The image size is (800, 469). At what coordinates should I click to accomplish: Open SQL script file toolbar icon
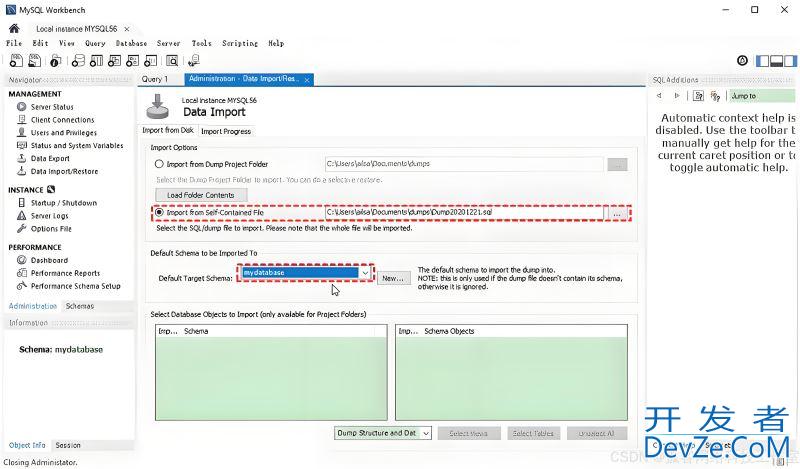coord(35,61)
